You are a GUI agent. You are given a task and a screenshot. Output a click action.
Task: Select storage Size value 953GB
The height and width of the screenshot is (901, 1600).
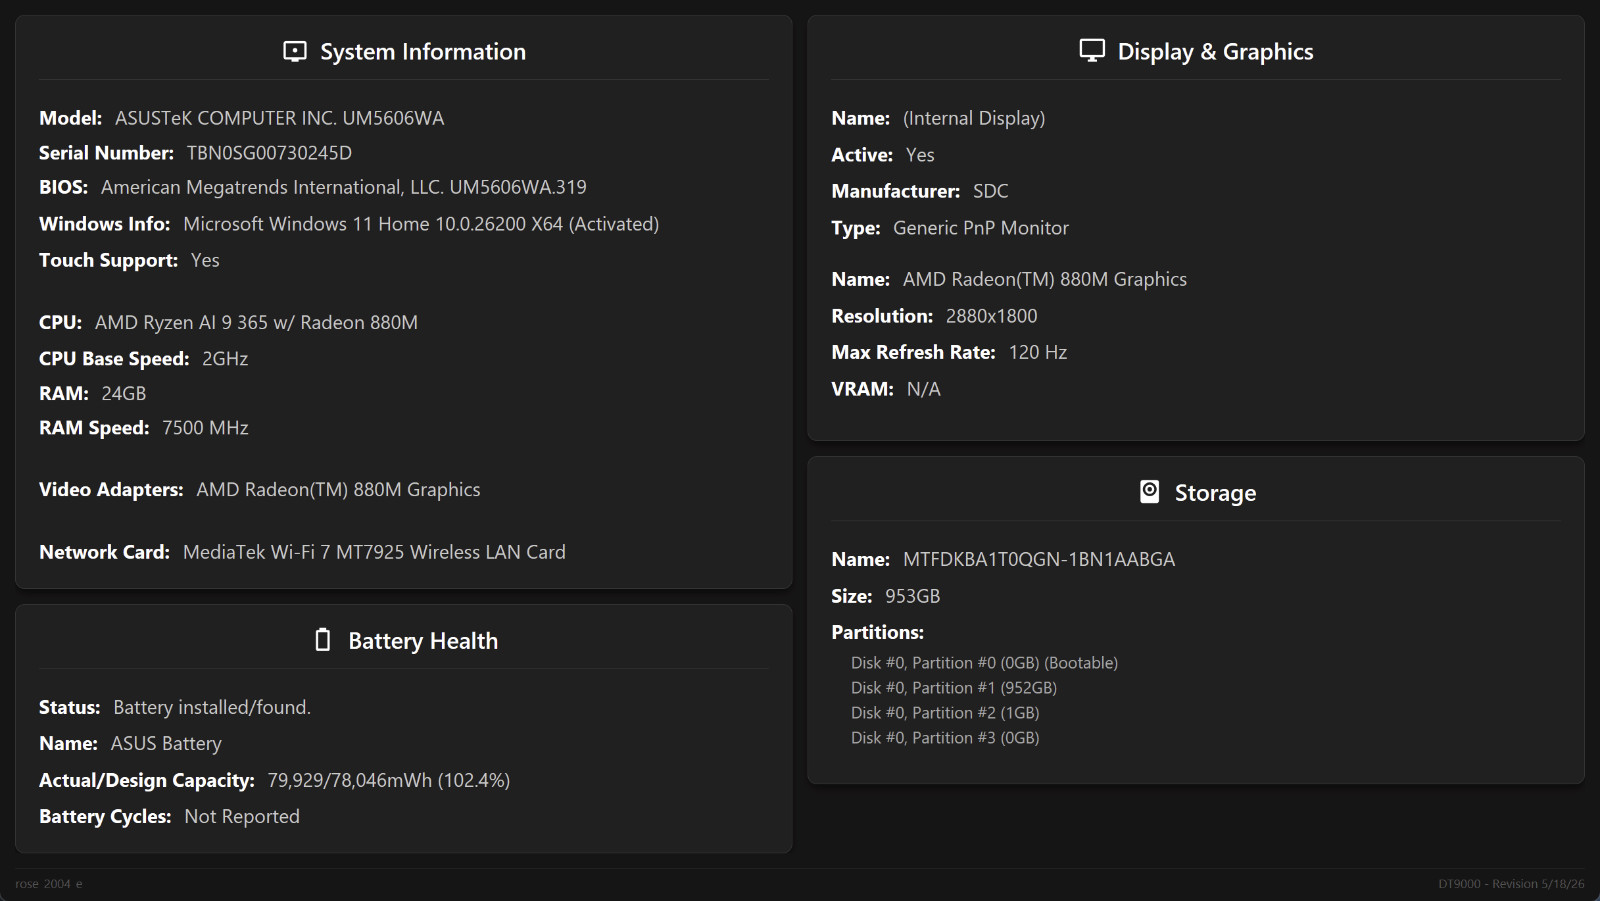[913, 596]
